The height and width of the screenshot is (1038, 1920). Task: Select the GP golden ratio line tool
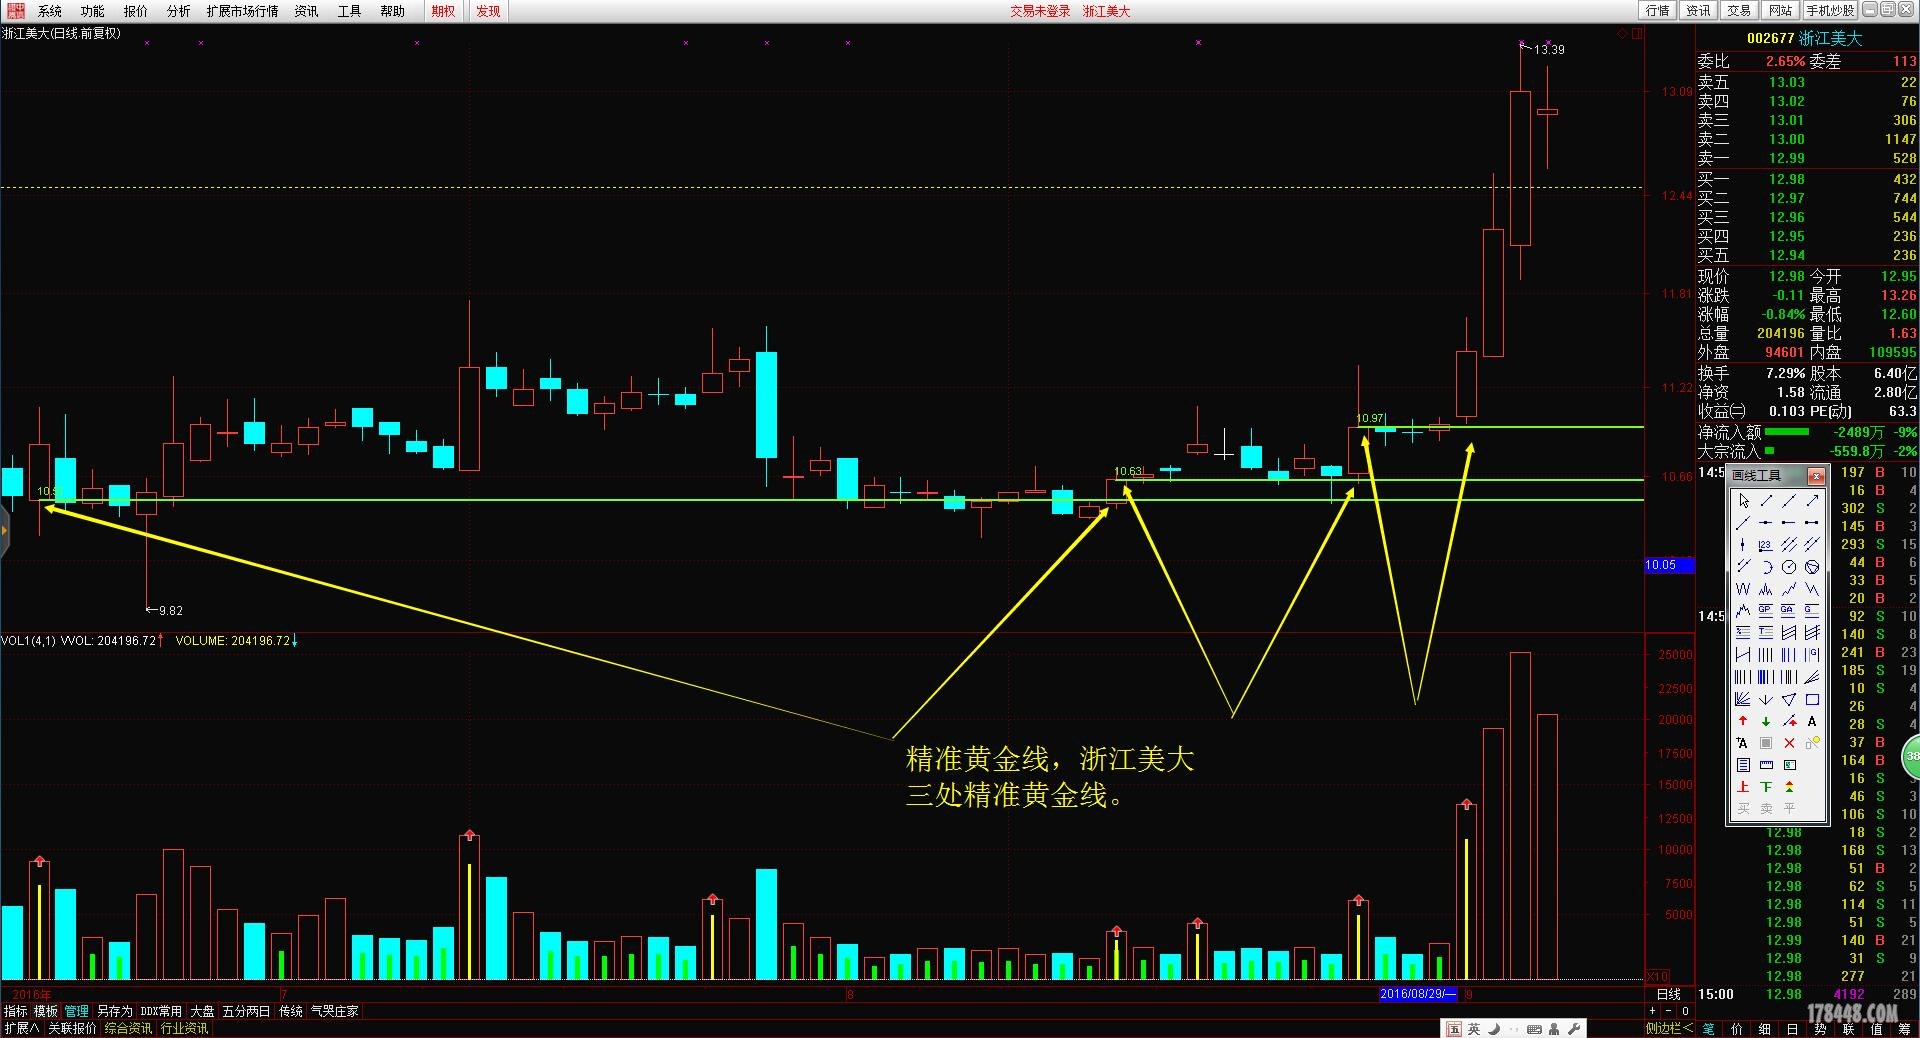coord(1766,610)
